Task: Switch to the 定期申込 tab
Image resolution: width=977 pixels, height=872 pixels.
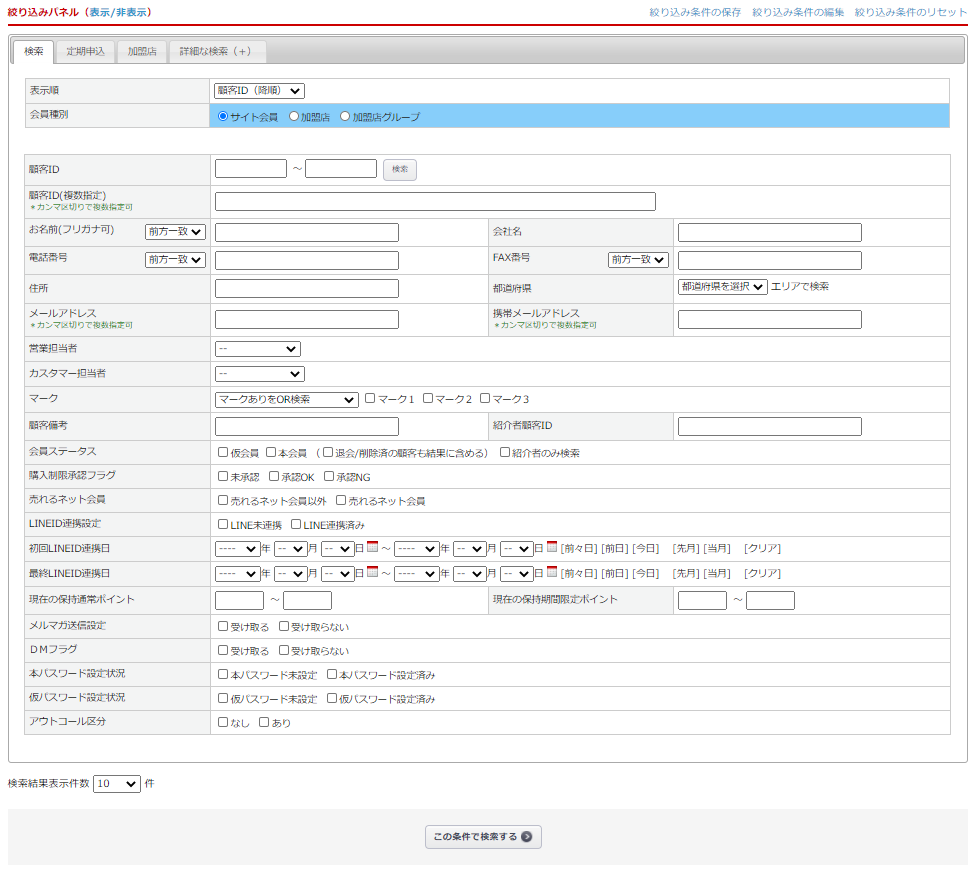Action: [x=86, y=51]
